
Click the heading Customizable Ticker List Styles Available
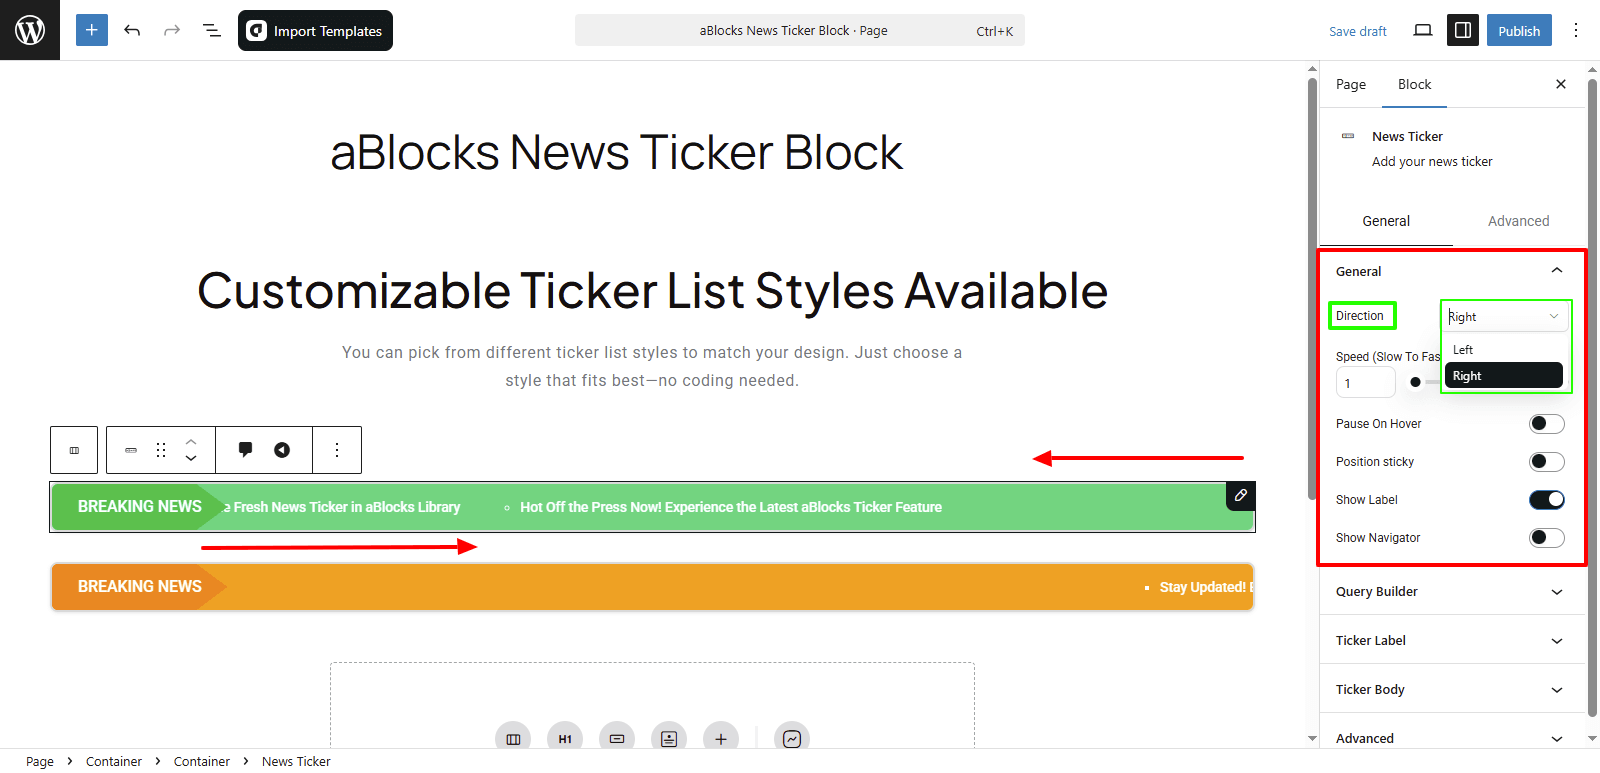coord(652,291)
